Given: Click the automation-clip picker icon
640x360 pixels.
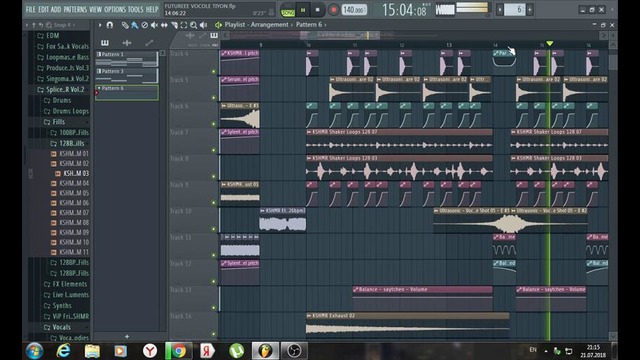Looking at the screenshot, I should tap(149, 42).
